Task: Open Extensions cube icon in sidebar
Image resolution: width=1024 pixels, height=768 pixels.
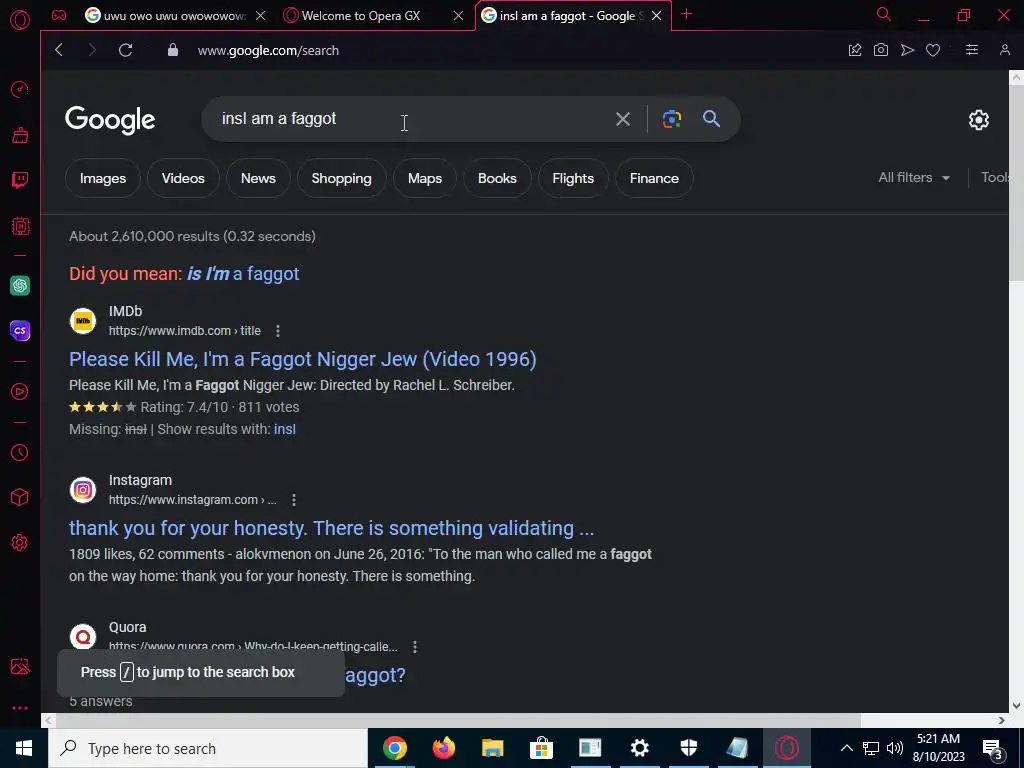Action: (x=20, y=497)
